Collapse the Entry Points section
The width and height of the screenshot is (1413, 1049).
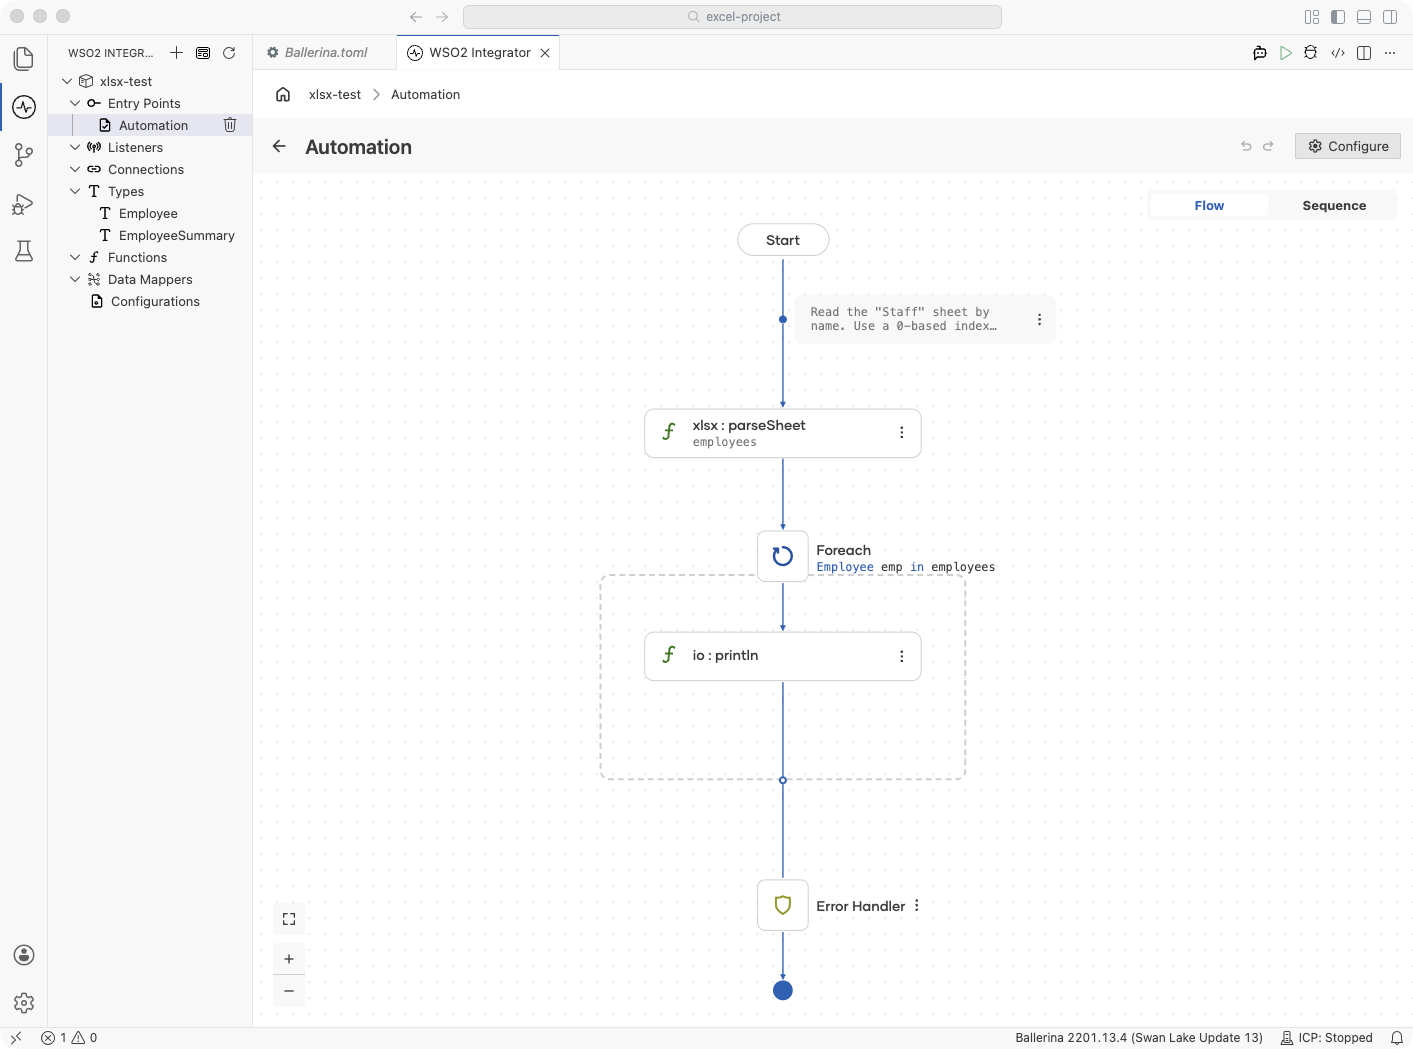(75, 103)
